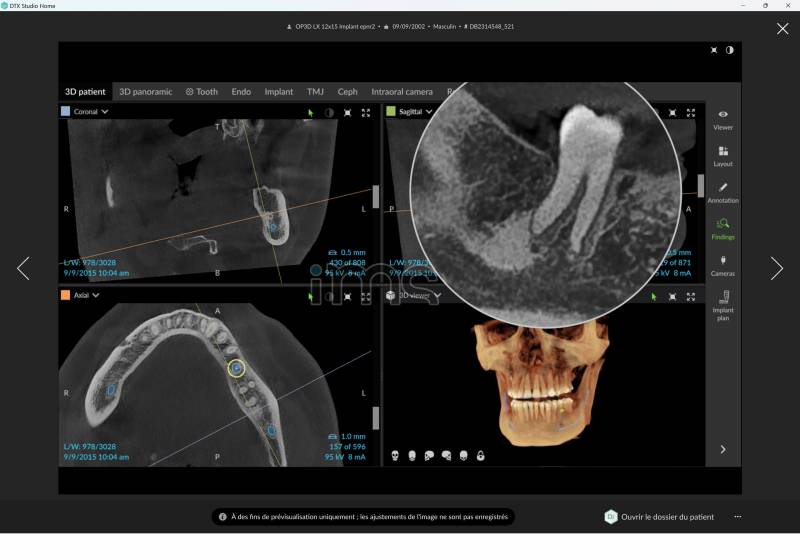The height and width of the screenshot is (560, 800).
Task: Click the lock icon in 3D viewer
Action: point(480,456)
